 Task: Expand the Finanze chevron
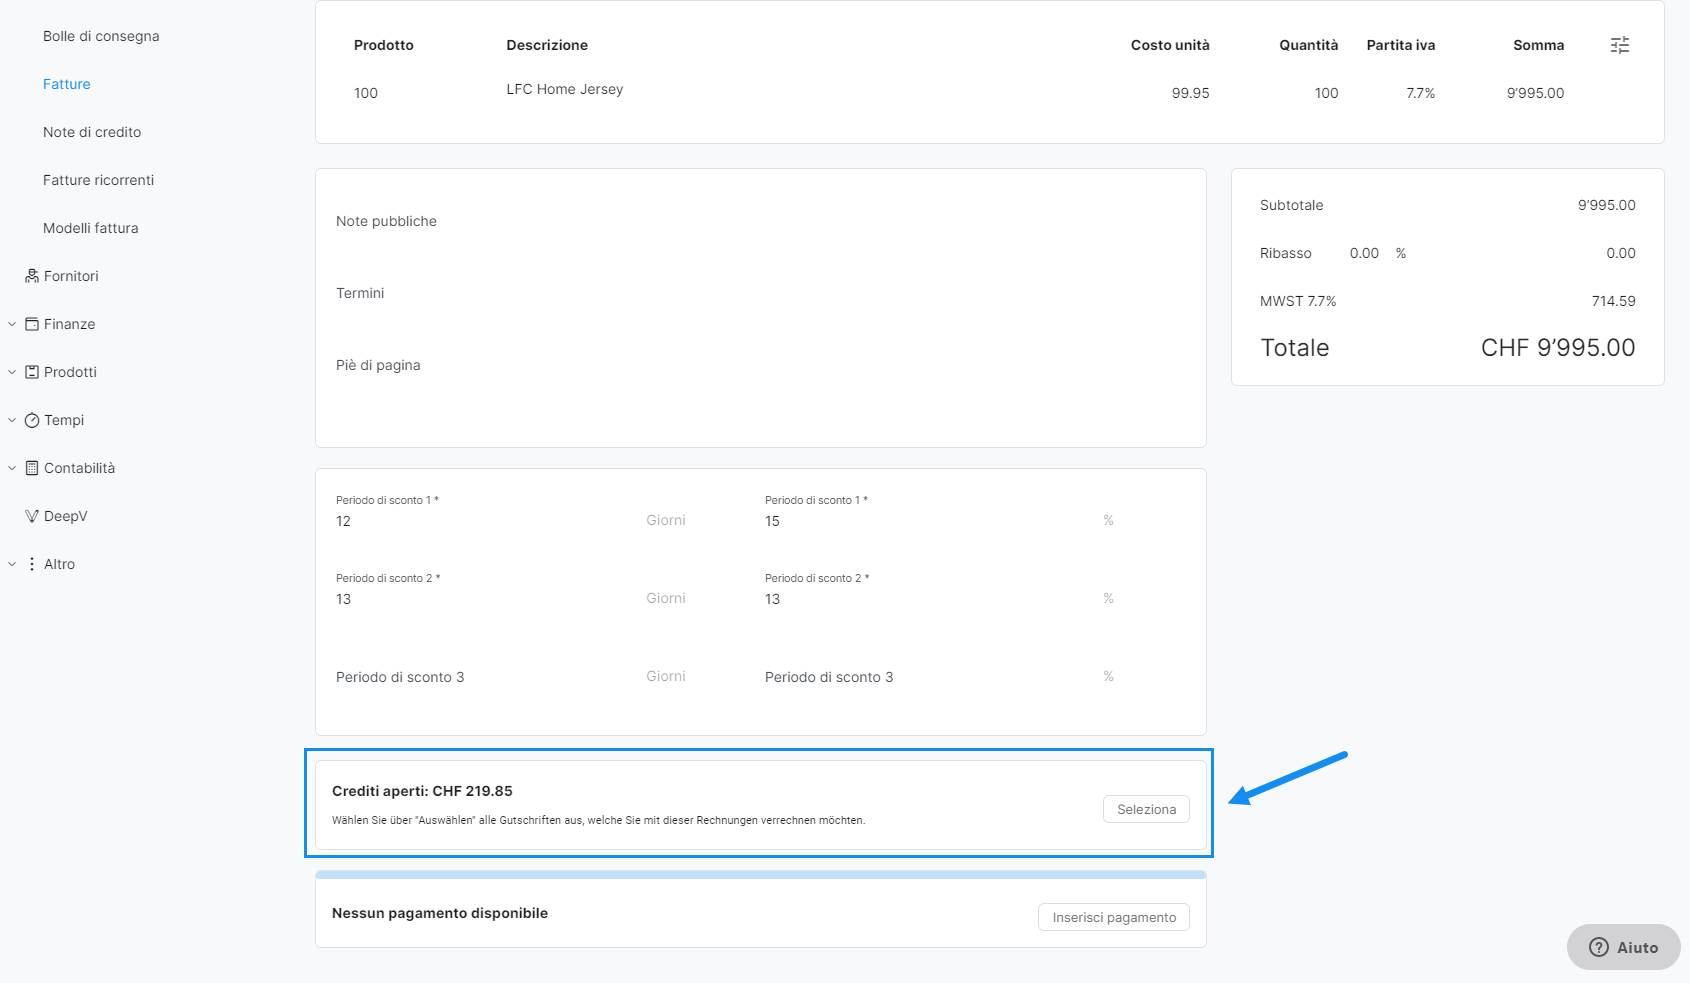click(x=12, y=324)
